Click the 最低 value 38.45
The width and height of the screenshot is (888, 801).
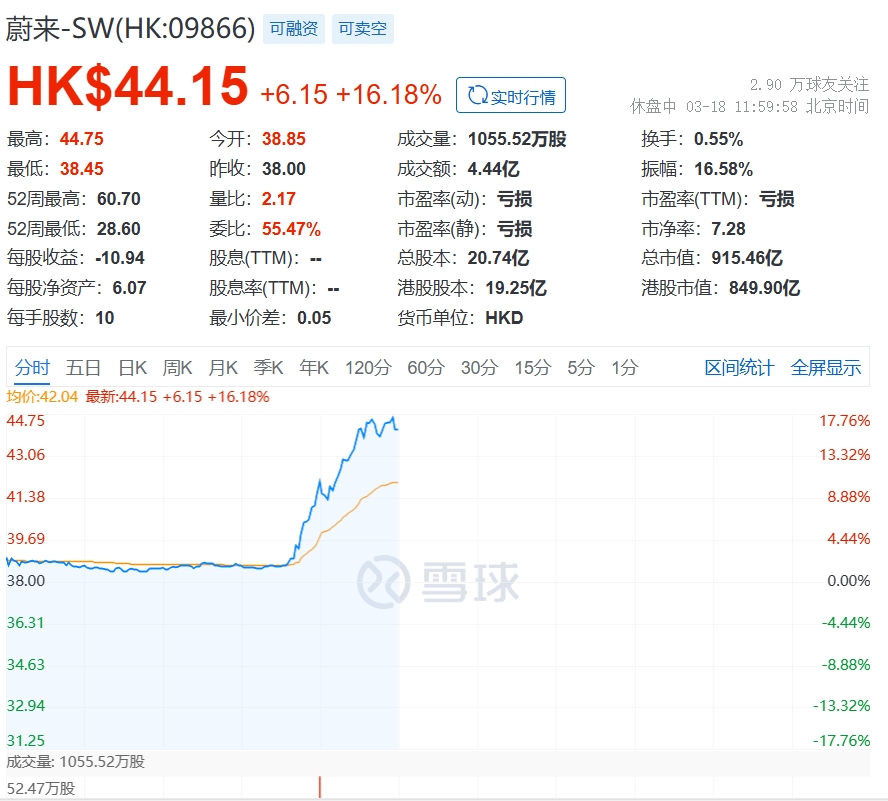coord(82,169)
